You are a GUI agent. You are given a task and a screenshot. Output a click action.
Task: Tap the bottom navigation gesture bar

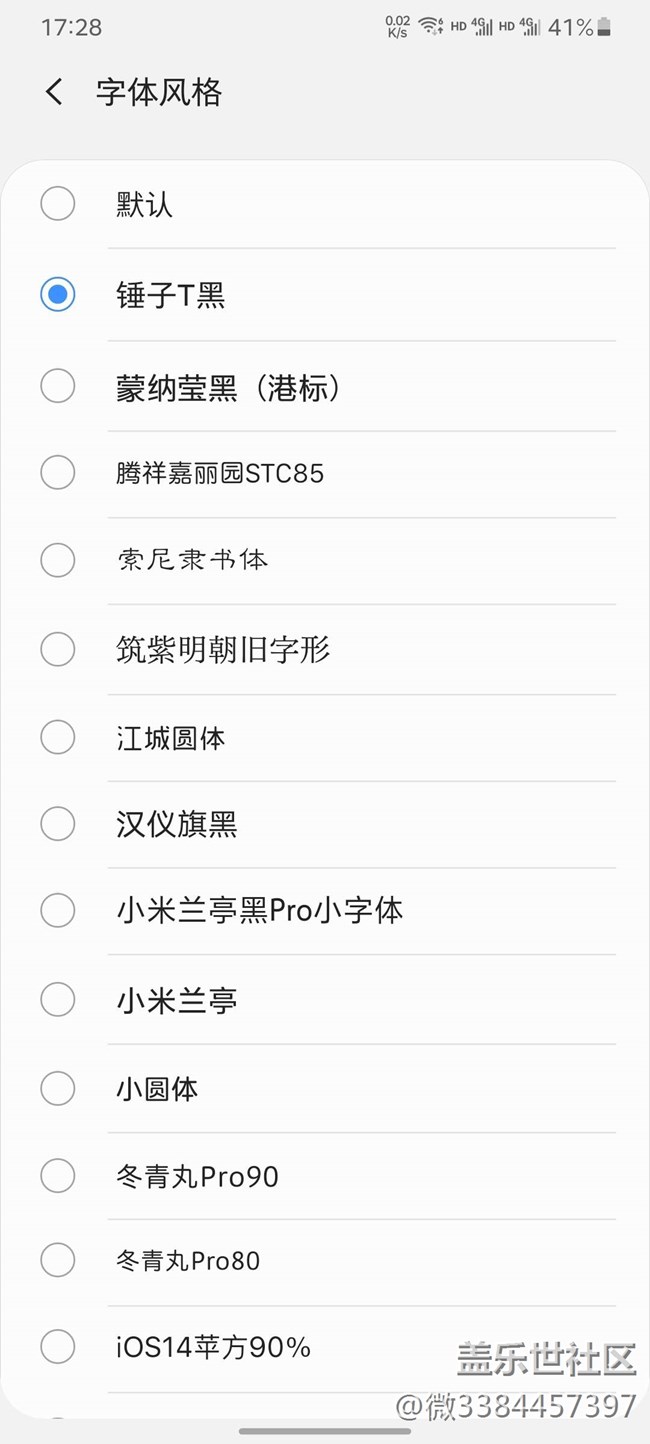pos(325,1431)
